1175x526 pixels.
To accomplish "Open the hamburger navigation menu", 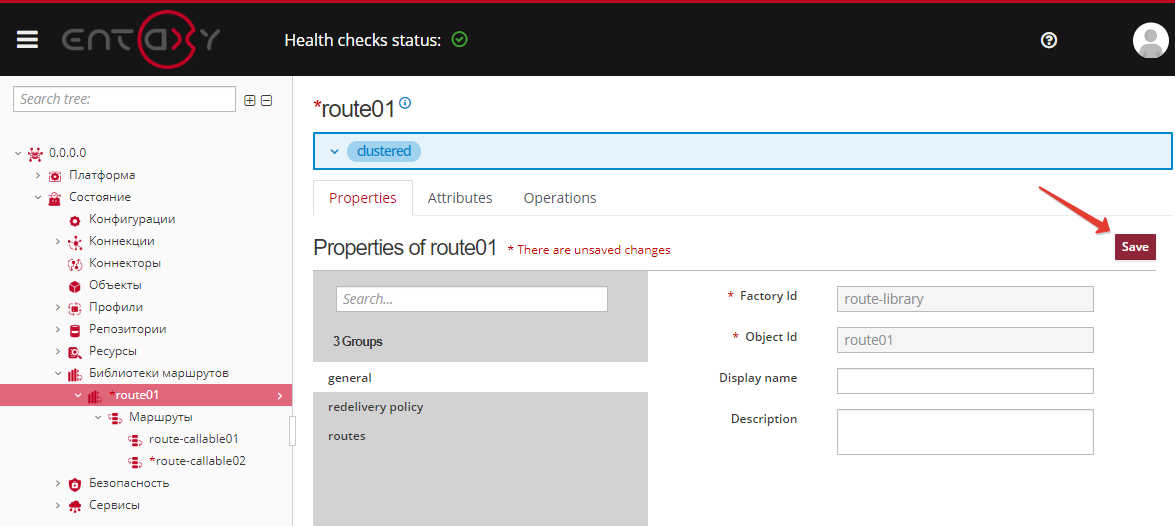I will 27,39.
